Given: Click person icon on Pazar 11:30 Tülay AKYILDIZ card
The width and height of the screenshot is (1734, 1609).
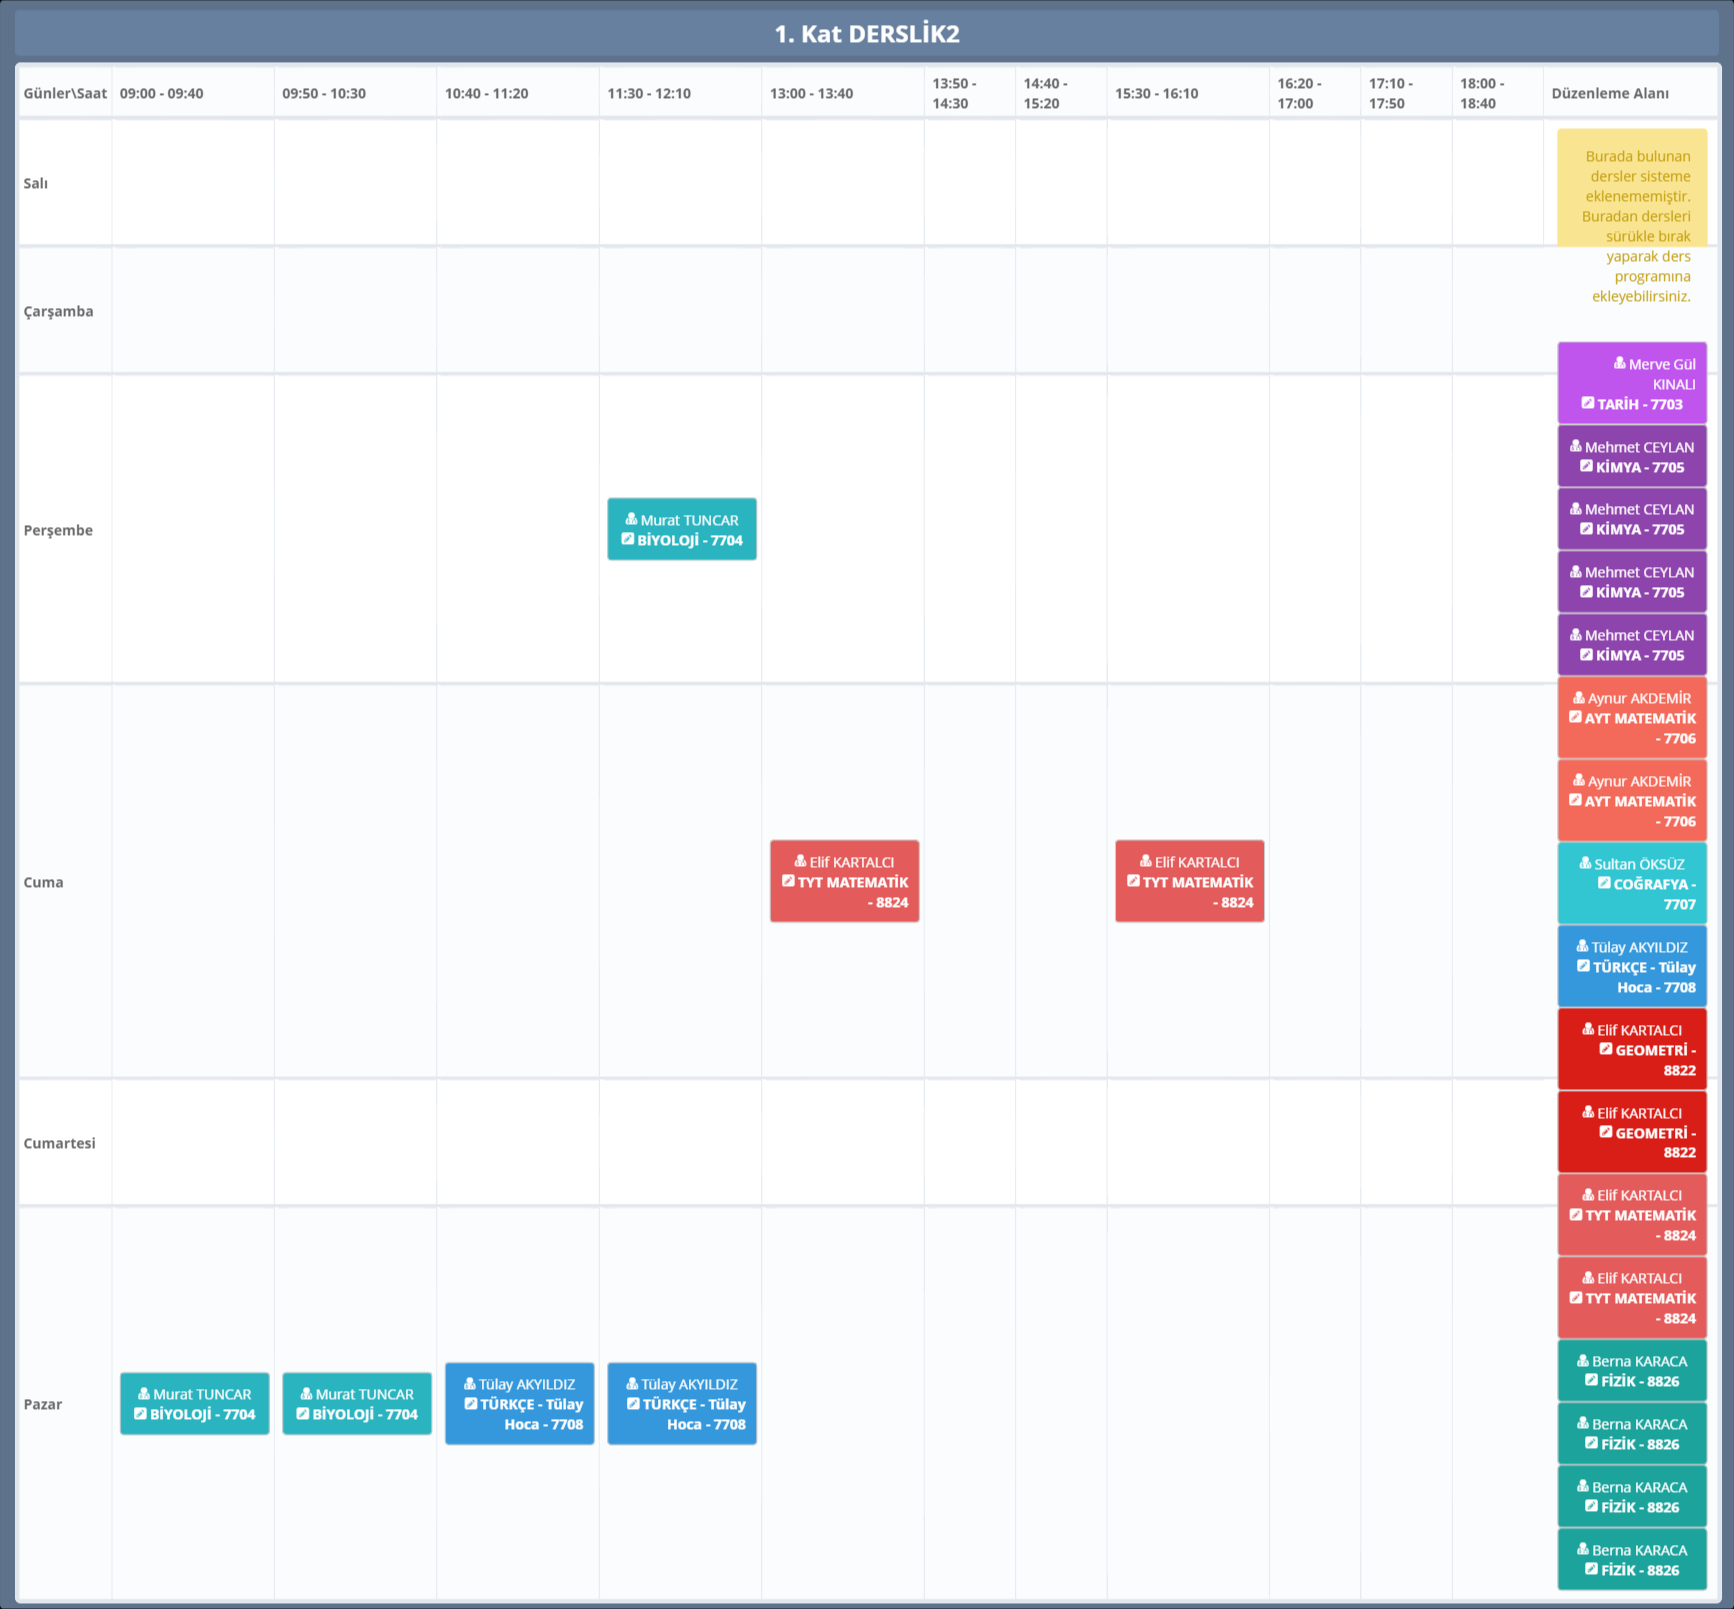Looking at the screenshot, I should pyautogui.click(x=632, y=1383).
